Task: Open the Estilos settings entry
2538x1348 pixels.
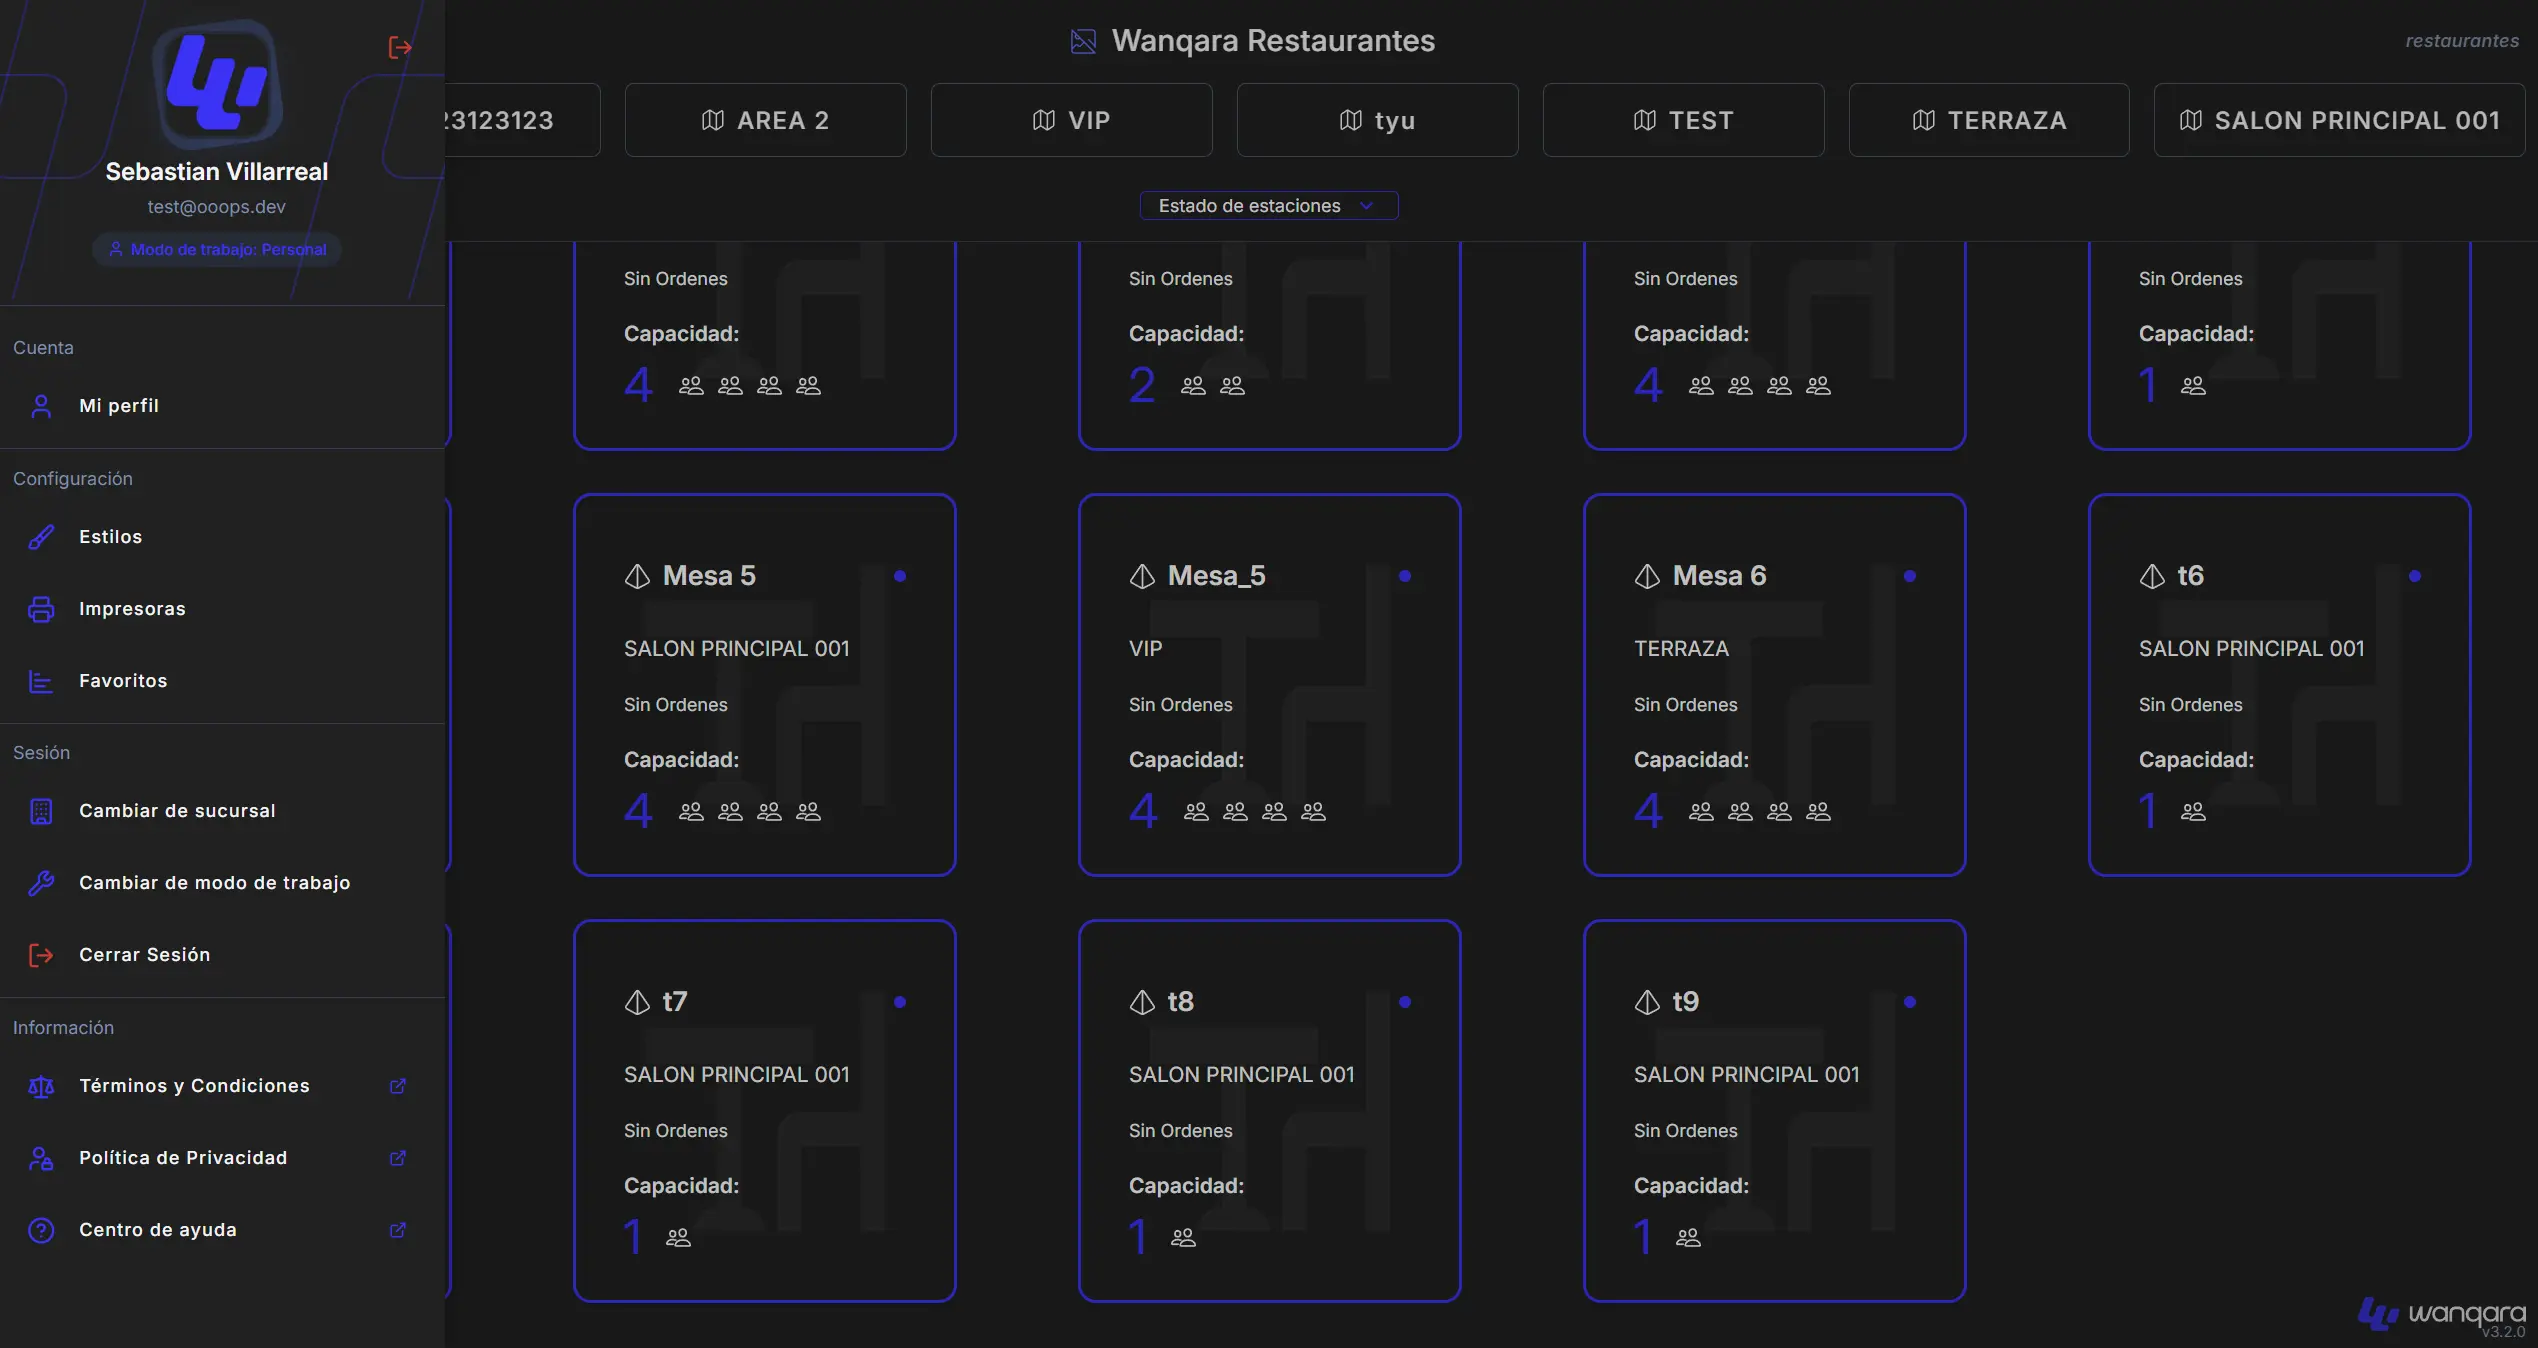Action: (x=222, y=537)
